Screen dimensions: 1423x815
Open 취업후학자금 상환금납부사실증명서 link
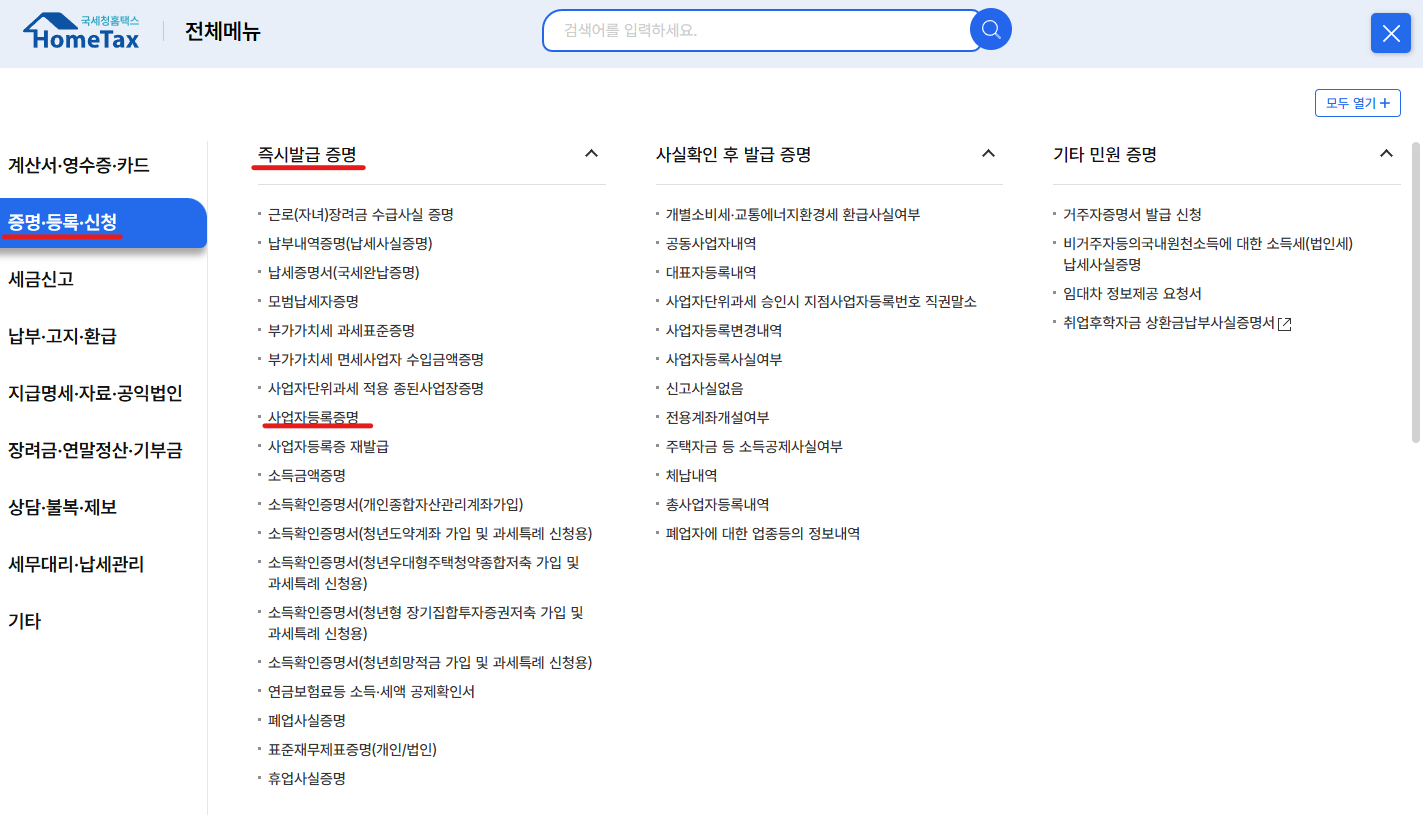[1169, 323]
